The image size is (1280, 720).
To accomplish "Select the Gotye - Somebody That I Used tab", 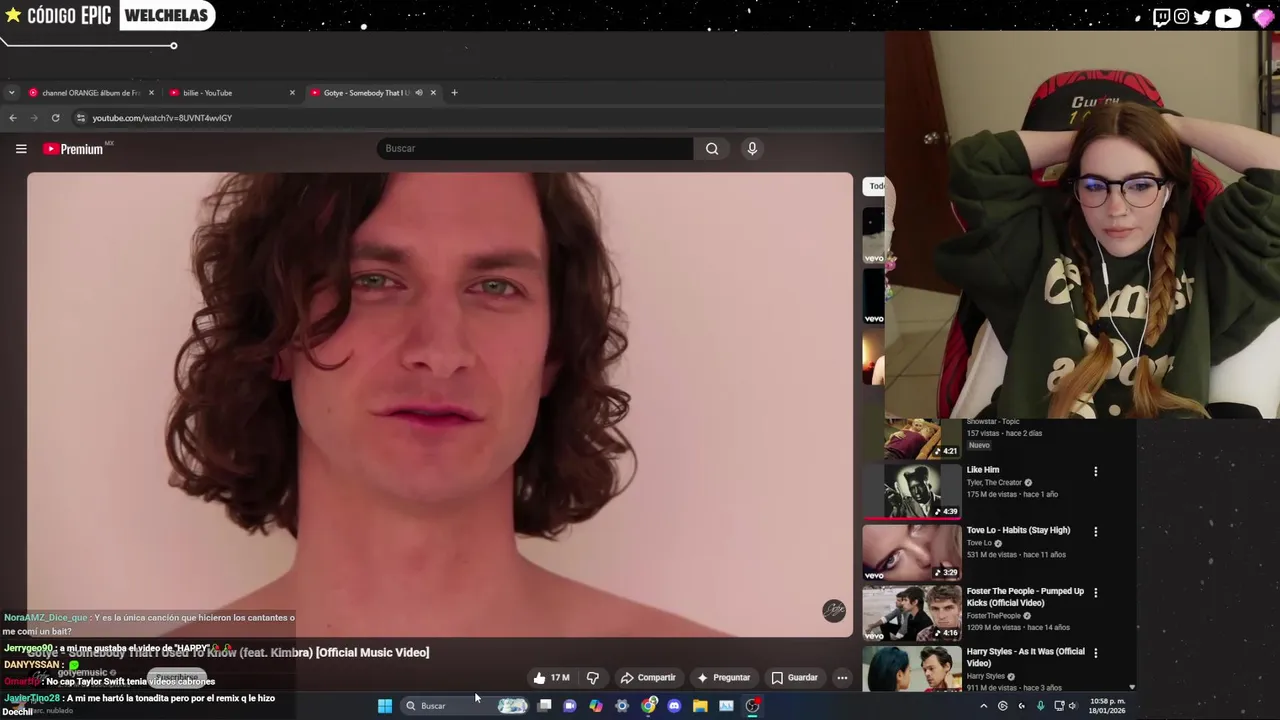I will 366,93.
